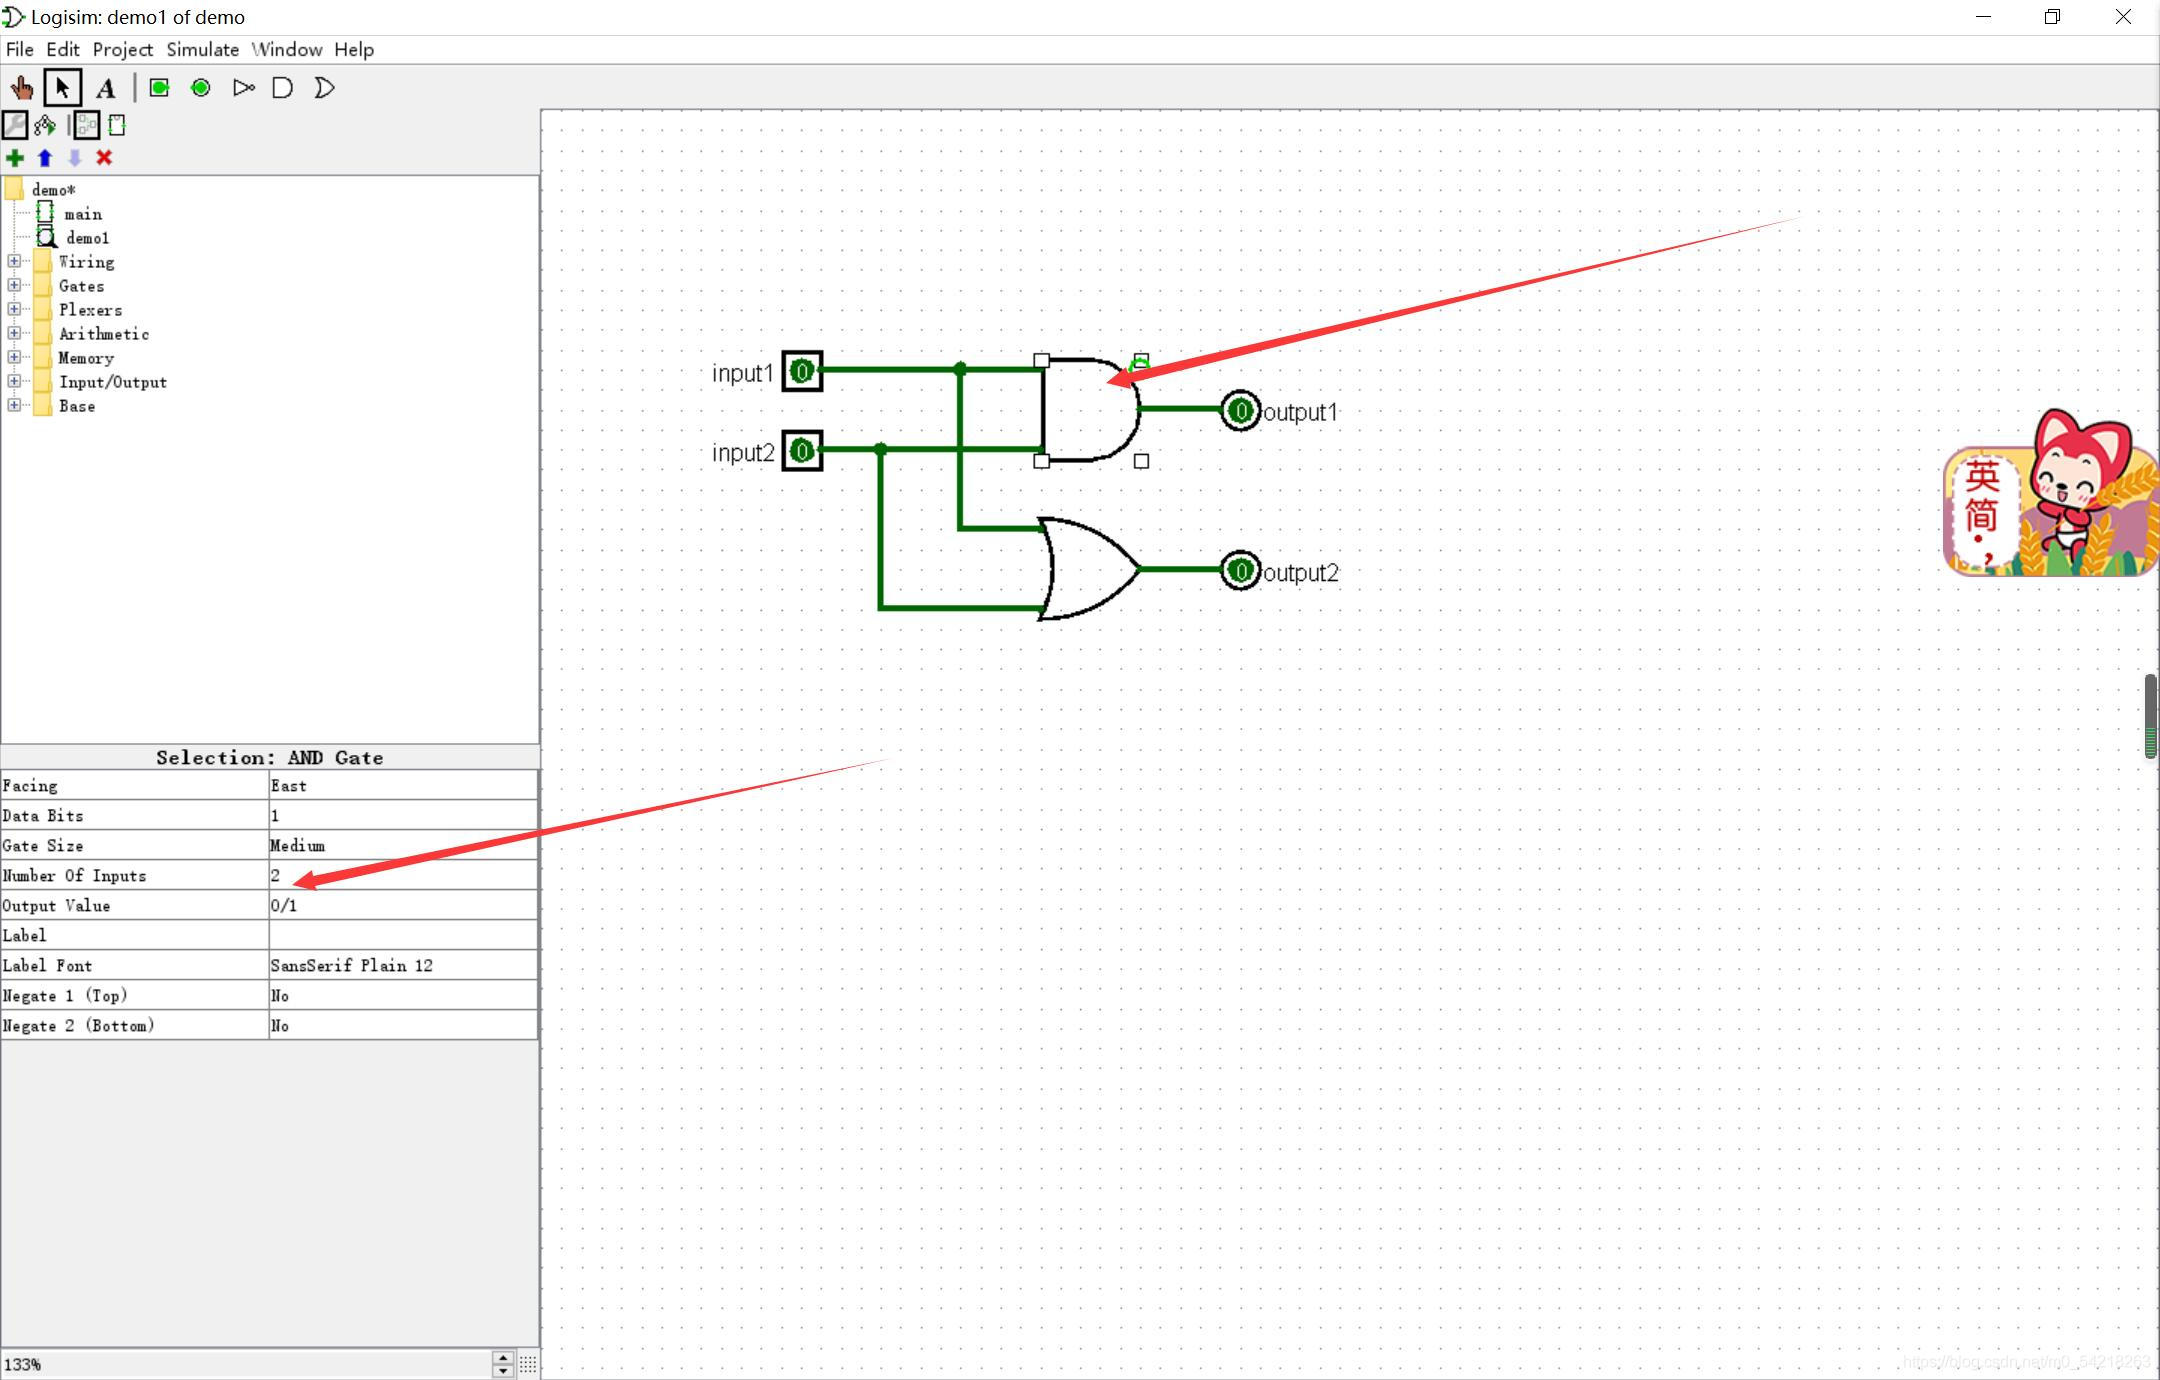The image size is (2160, 1380).
Task: Expand the Gates library folder
Action: point(14,285)
